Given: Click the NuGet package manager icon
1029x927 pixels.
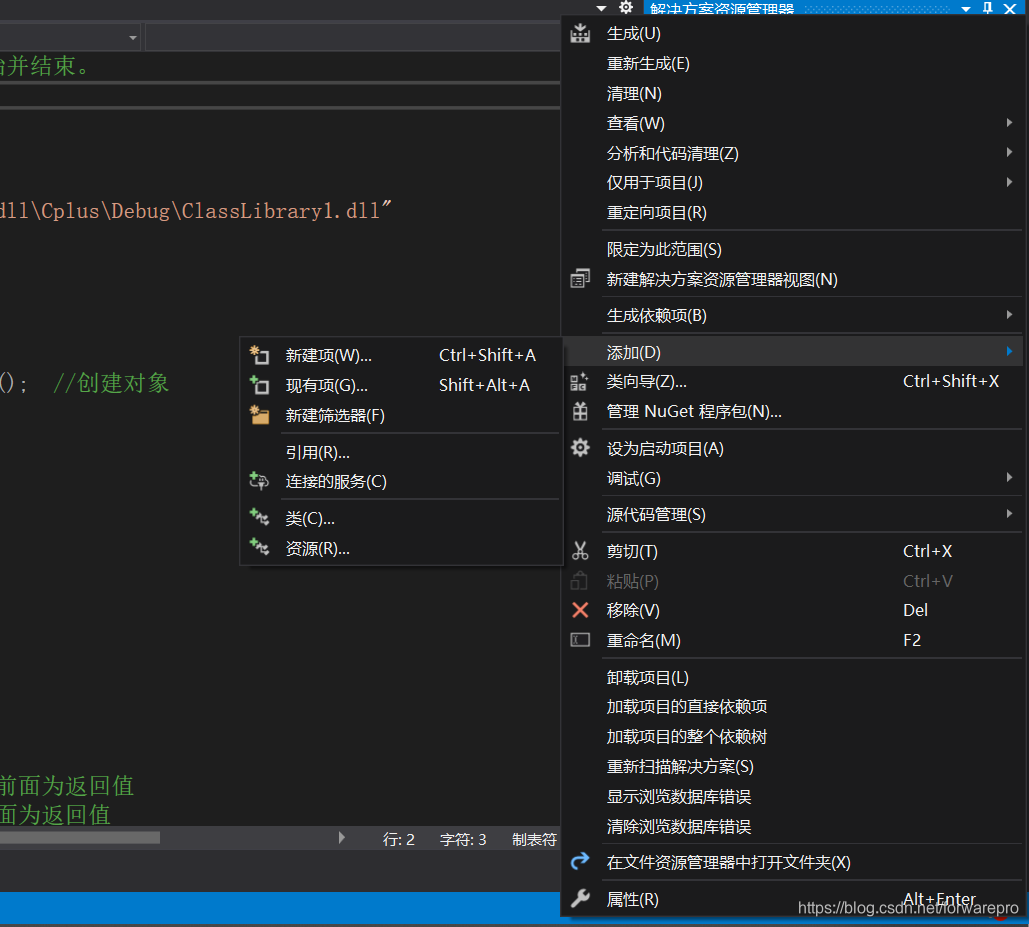Looking at the screenshot, I should click(580, 411).
